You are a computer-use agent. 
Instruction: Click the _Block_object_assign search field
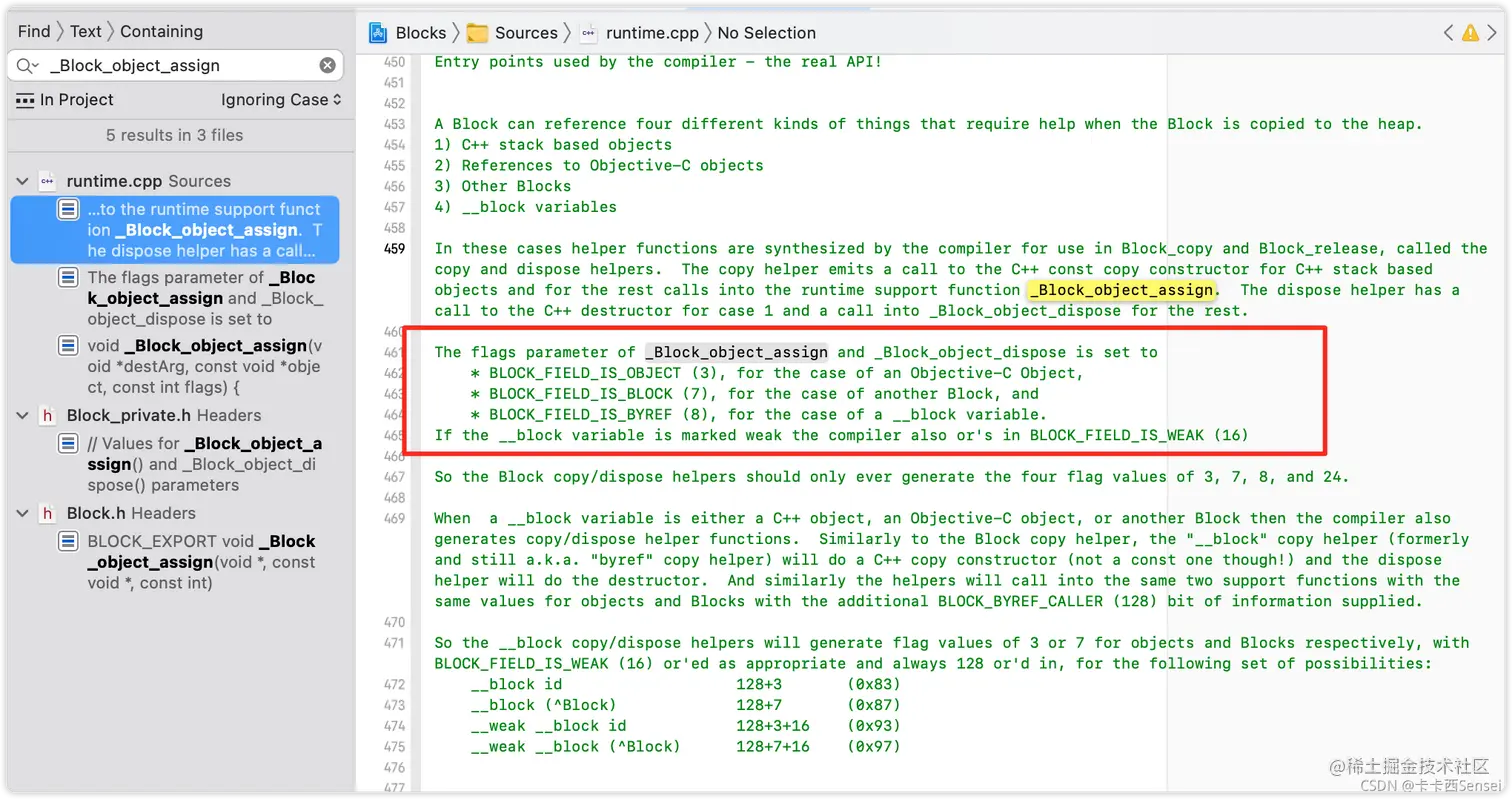(176, 66)
